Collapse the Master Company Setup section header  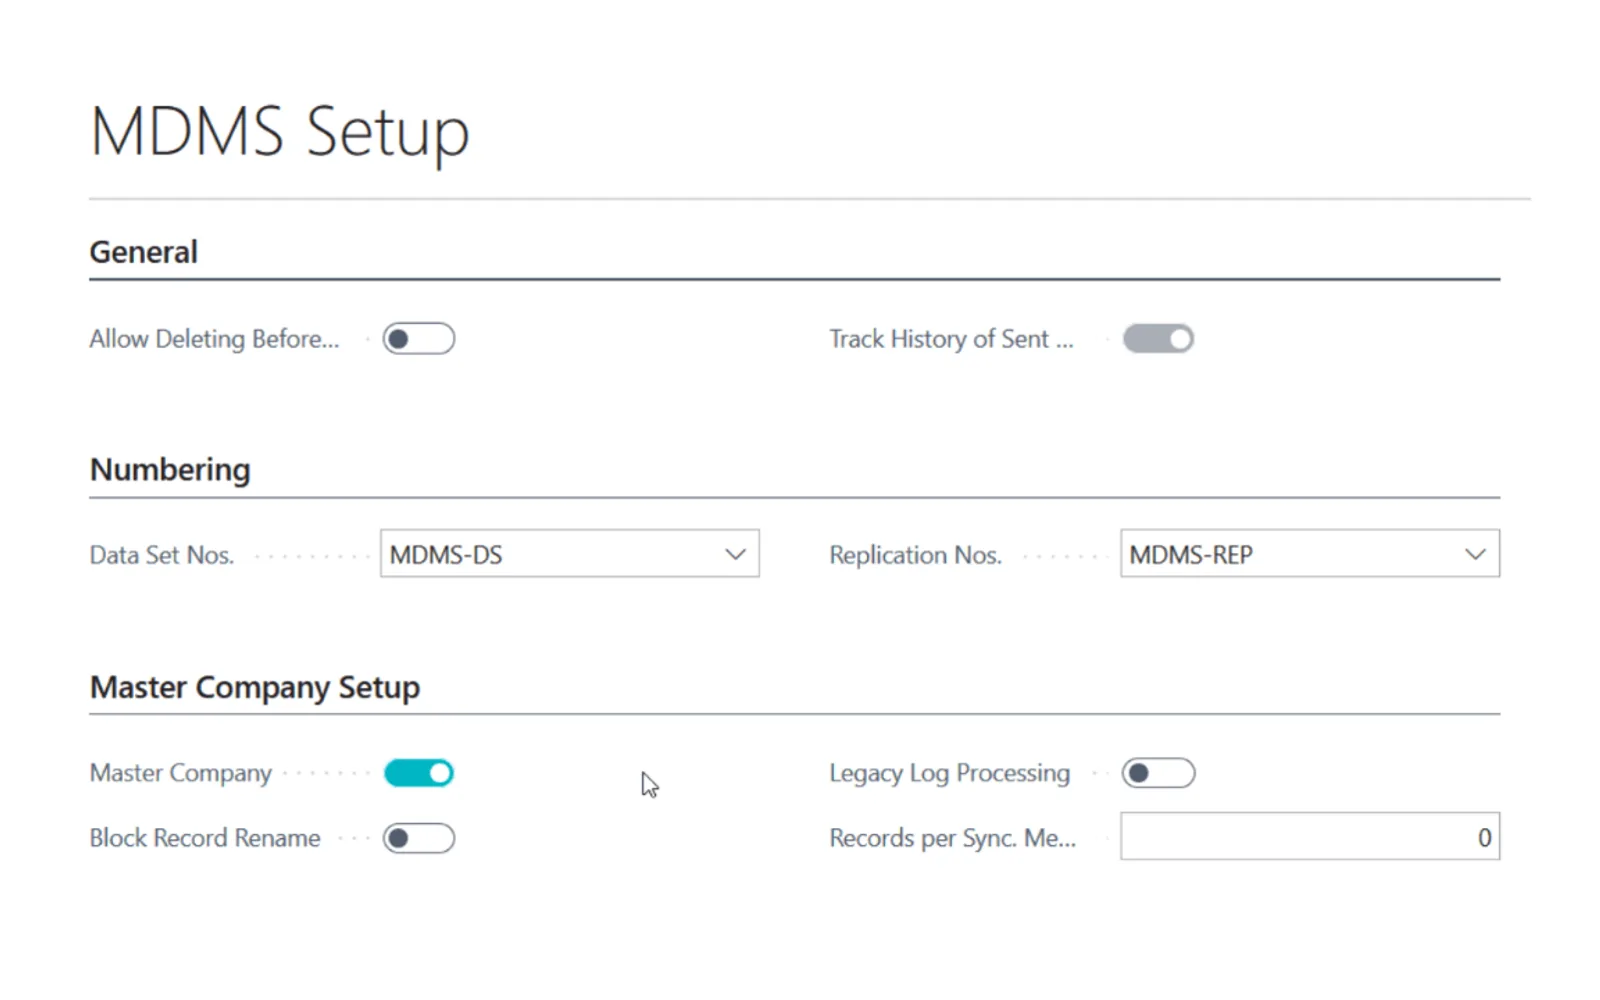(255, 687)
